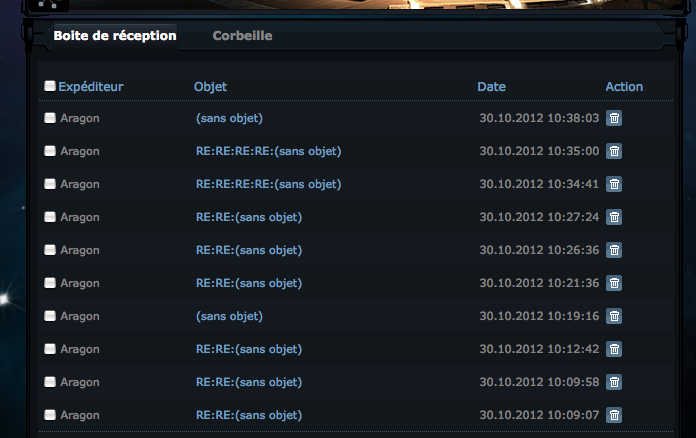Delete the message received at 10:34:41
Viewport: 696px width, 438px height.
(614, 184)
